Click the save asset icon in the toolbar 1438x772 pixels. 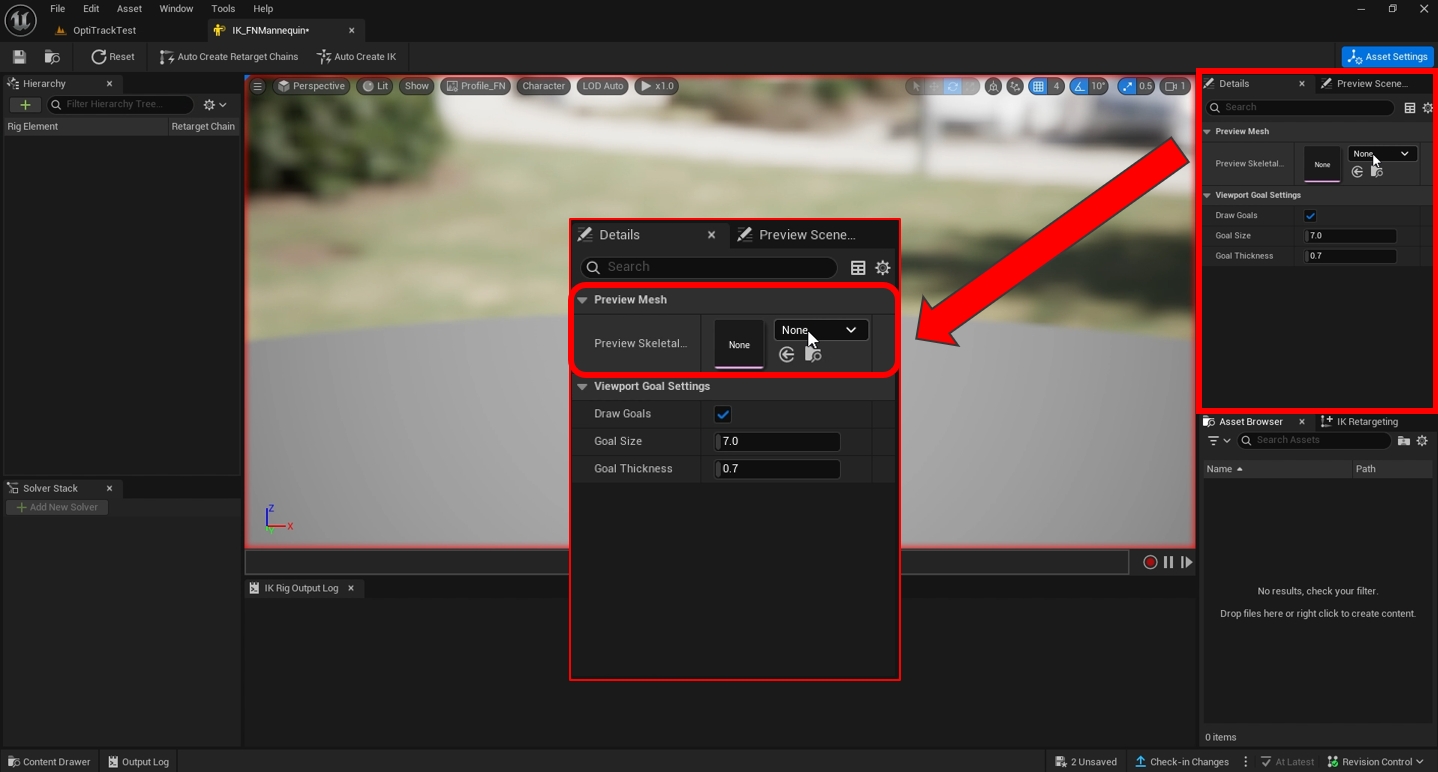(x=19, y=57)
